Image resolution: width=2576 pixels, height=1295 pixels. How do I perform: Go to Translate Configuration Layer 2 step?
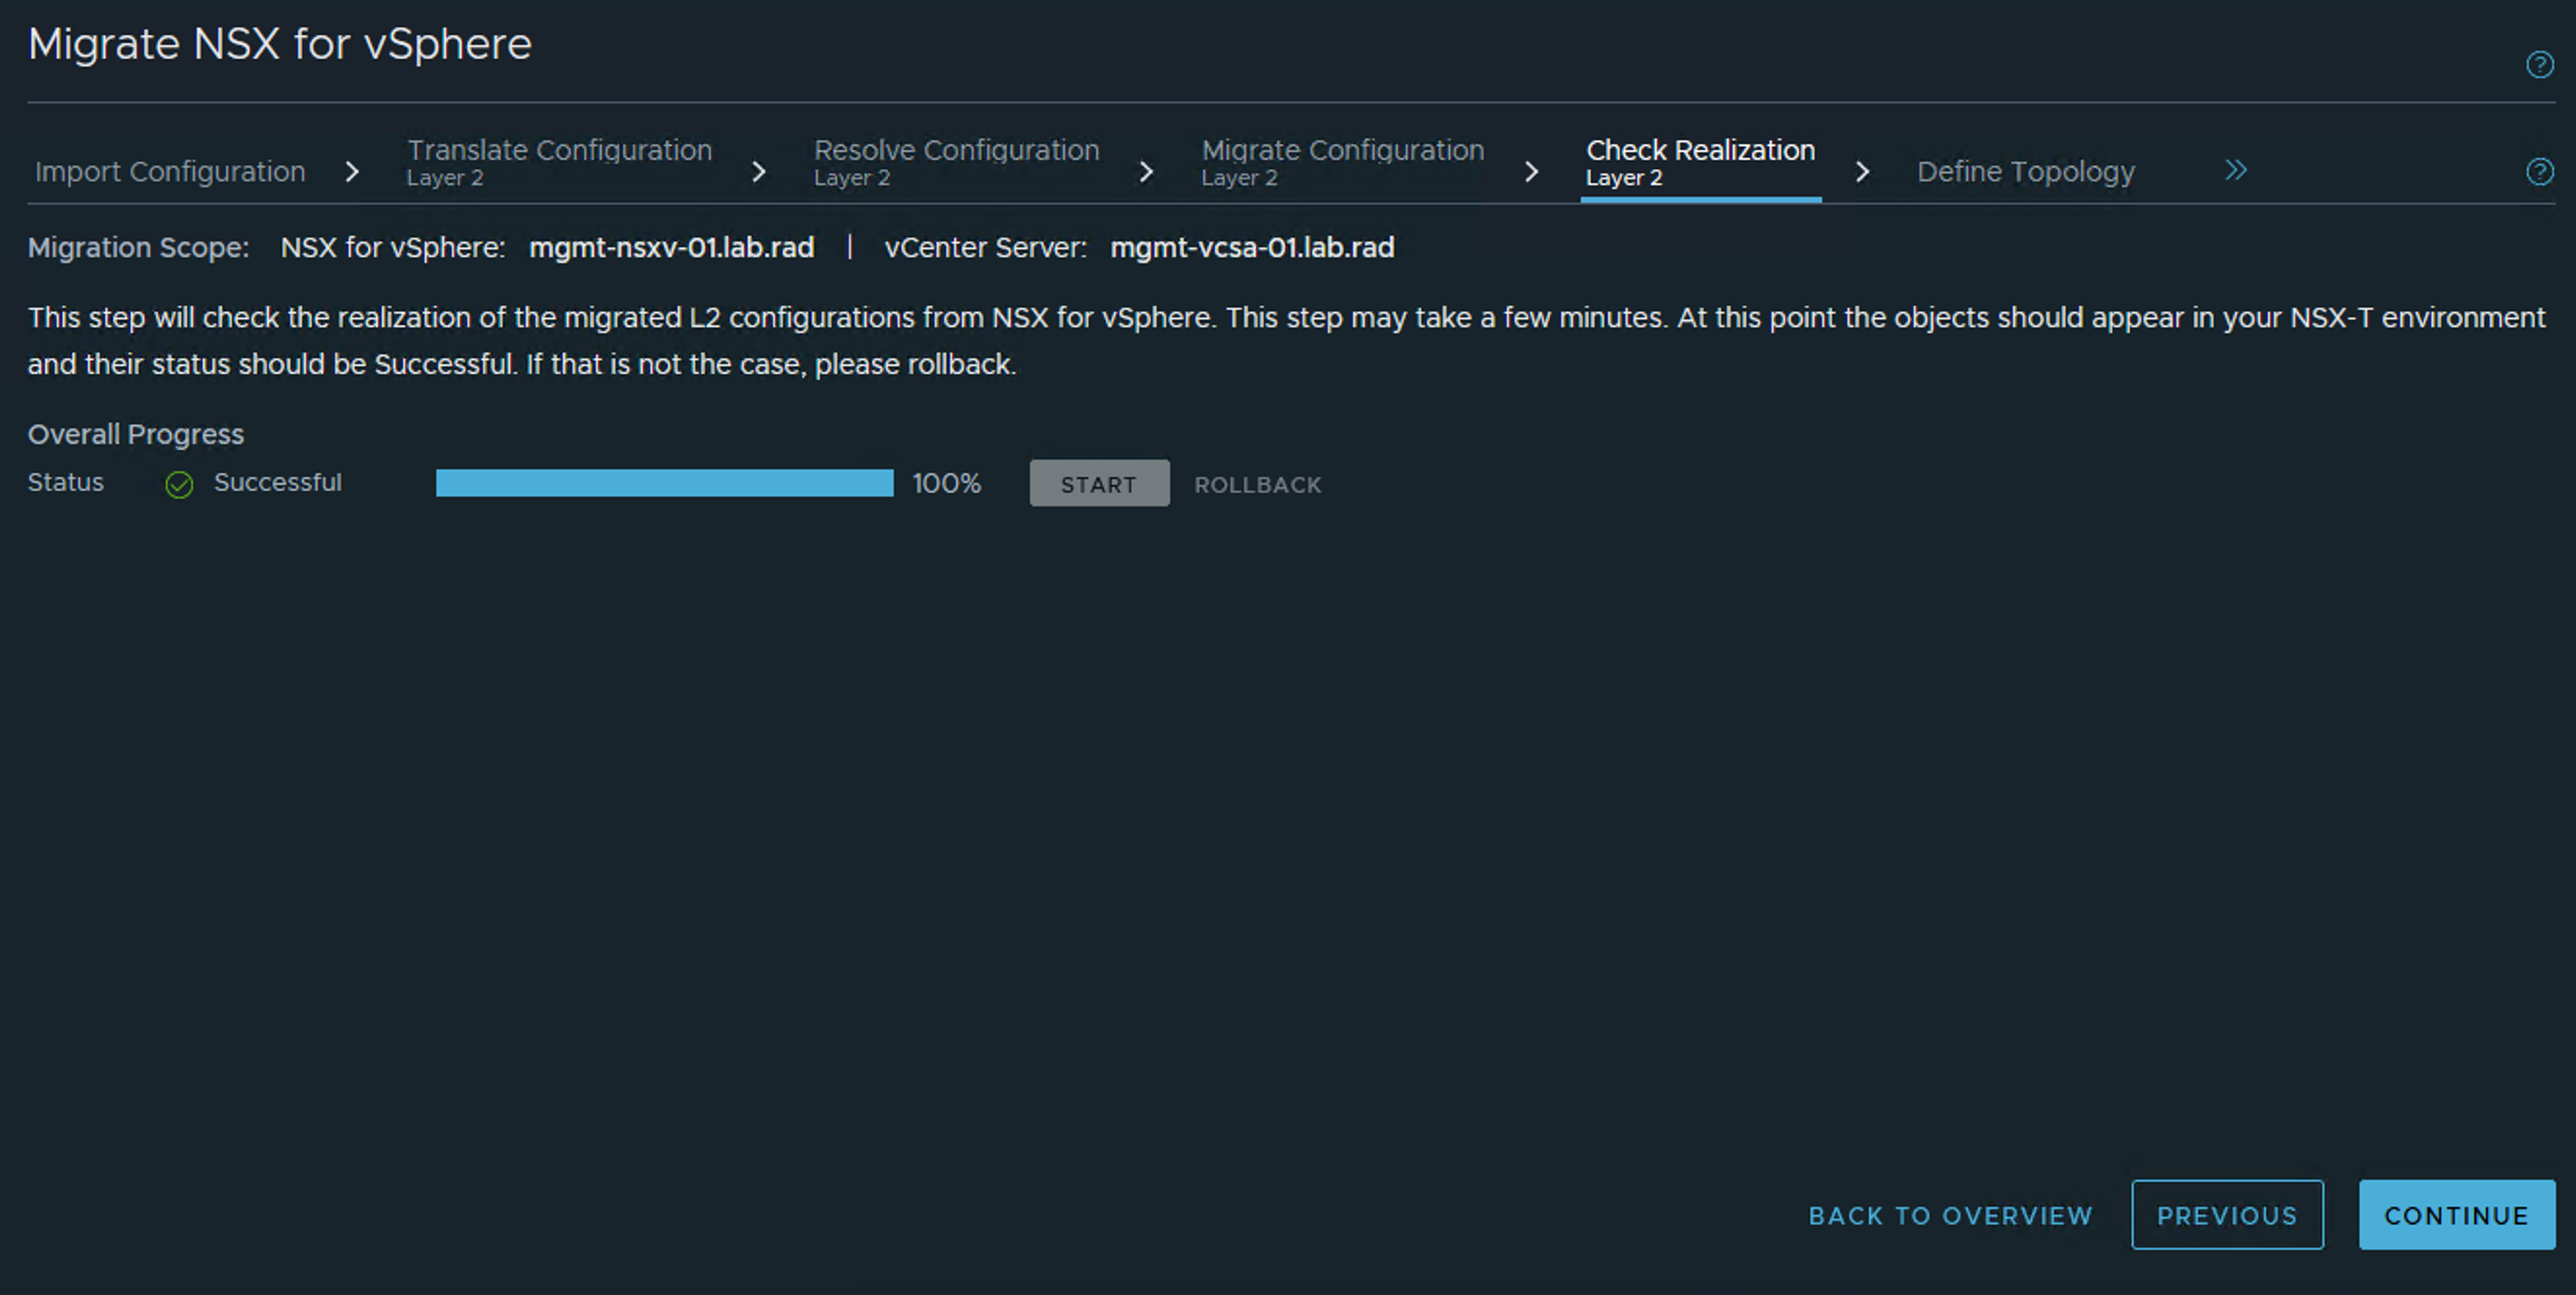tap(559, 162)
